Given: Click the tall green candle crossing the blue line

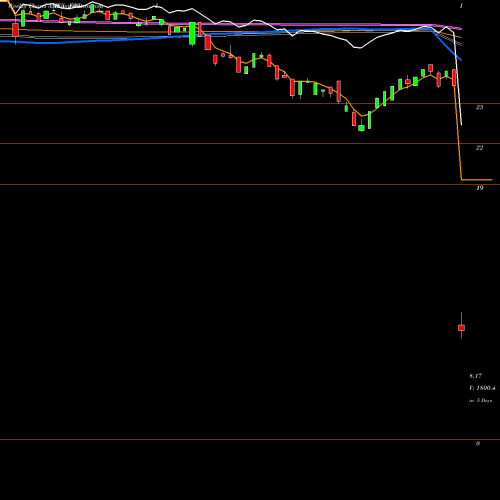Looking at the screenshot, I should [192, 34].
